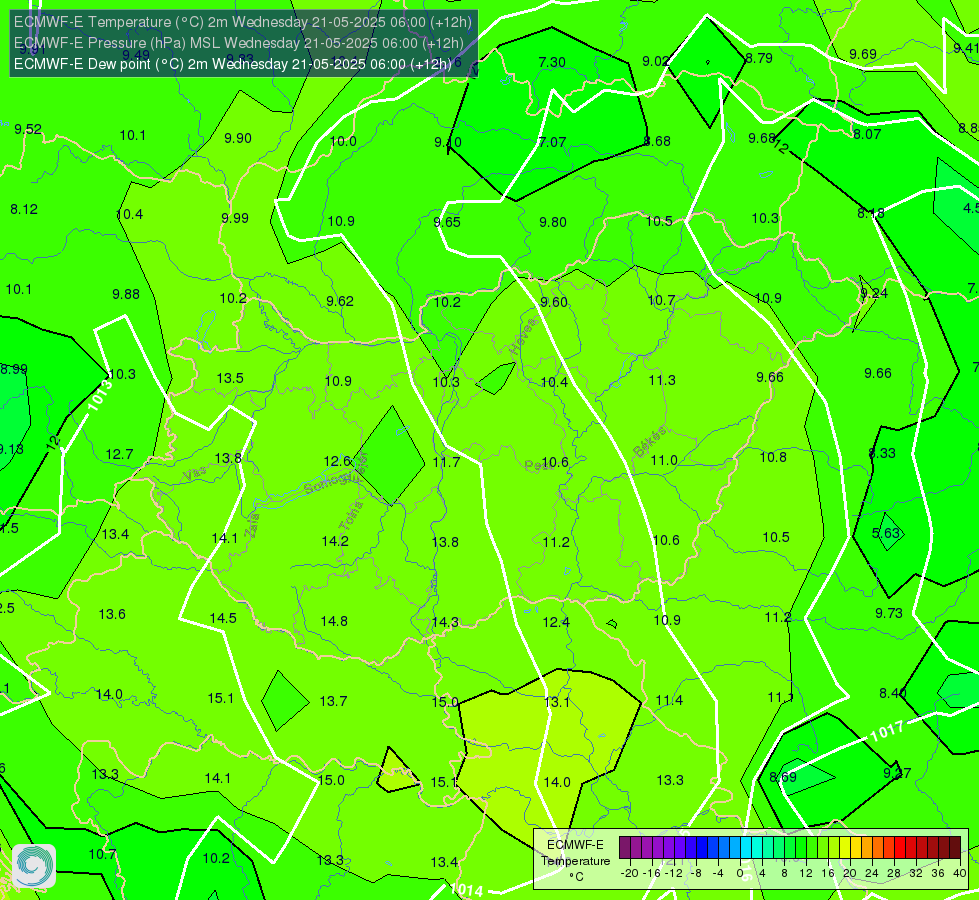Click the 12.4 temperature value
979x900 pixels.
556,622
